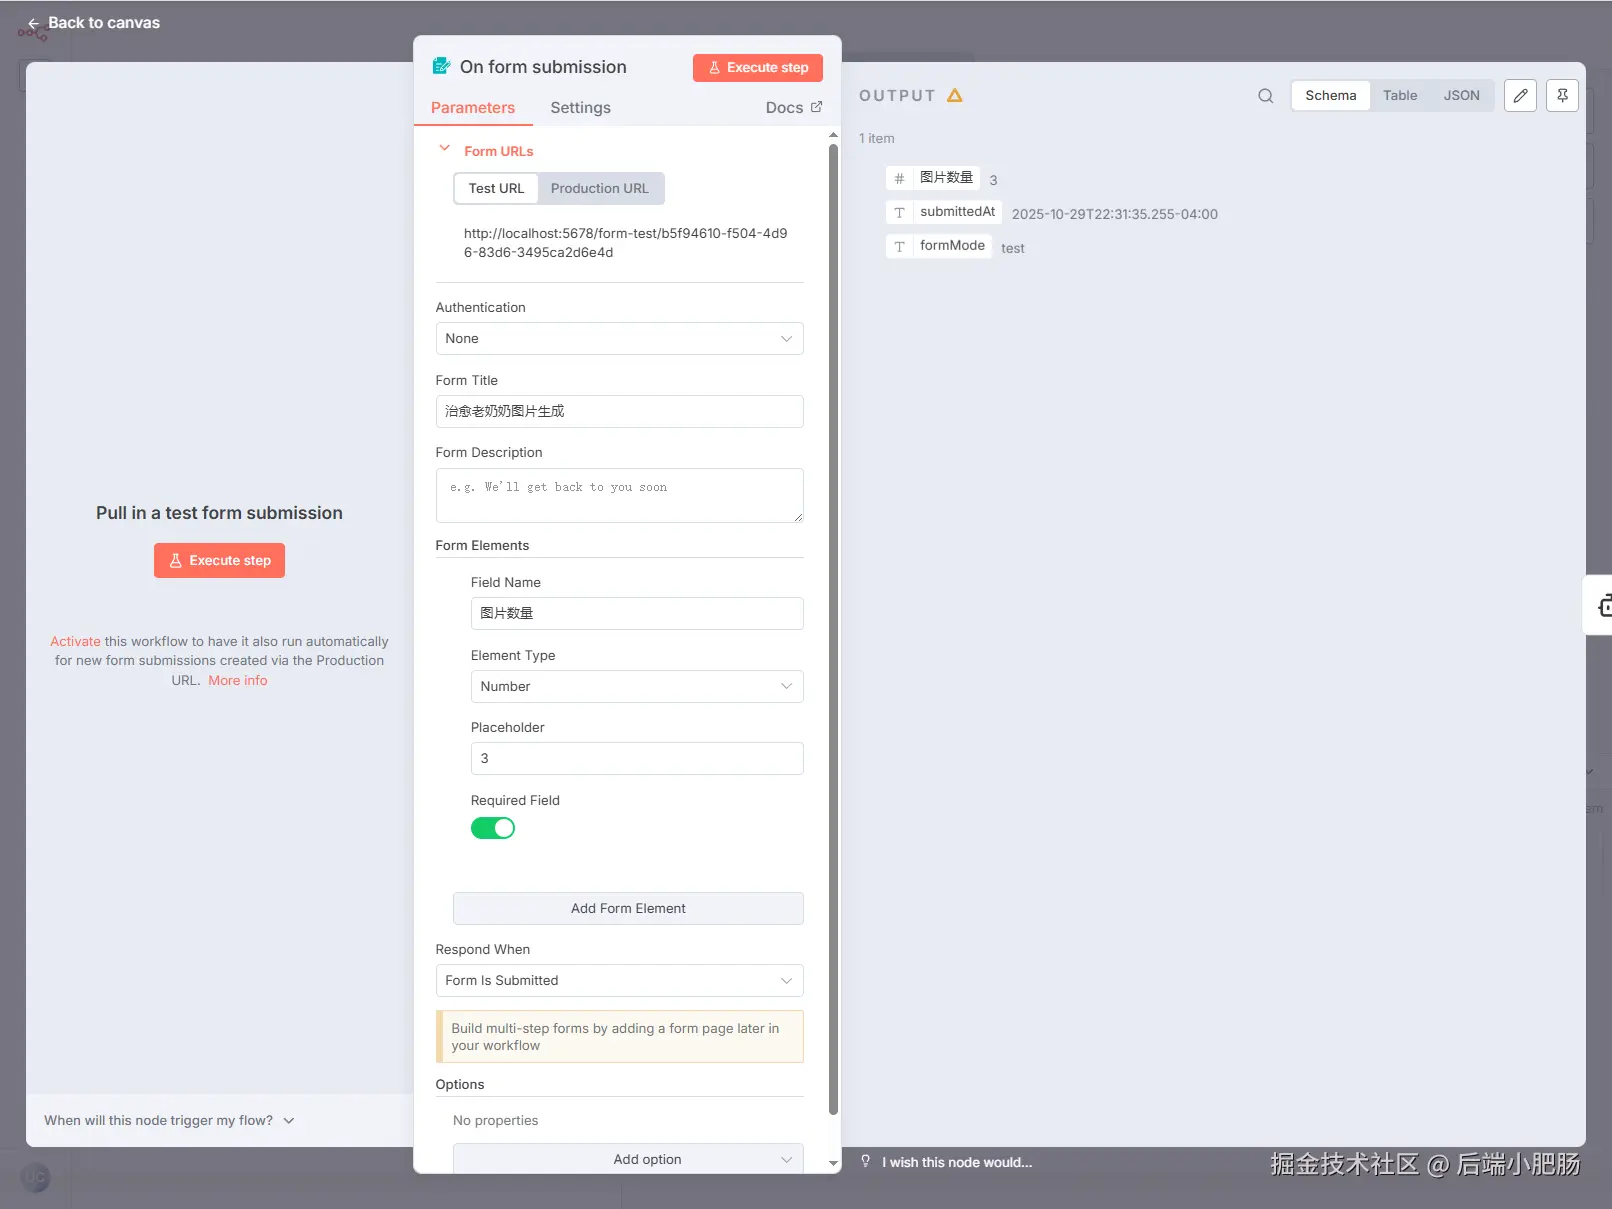
Task: Switch to the Settings tab
Action: click(x=580, y=108)
